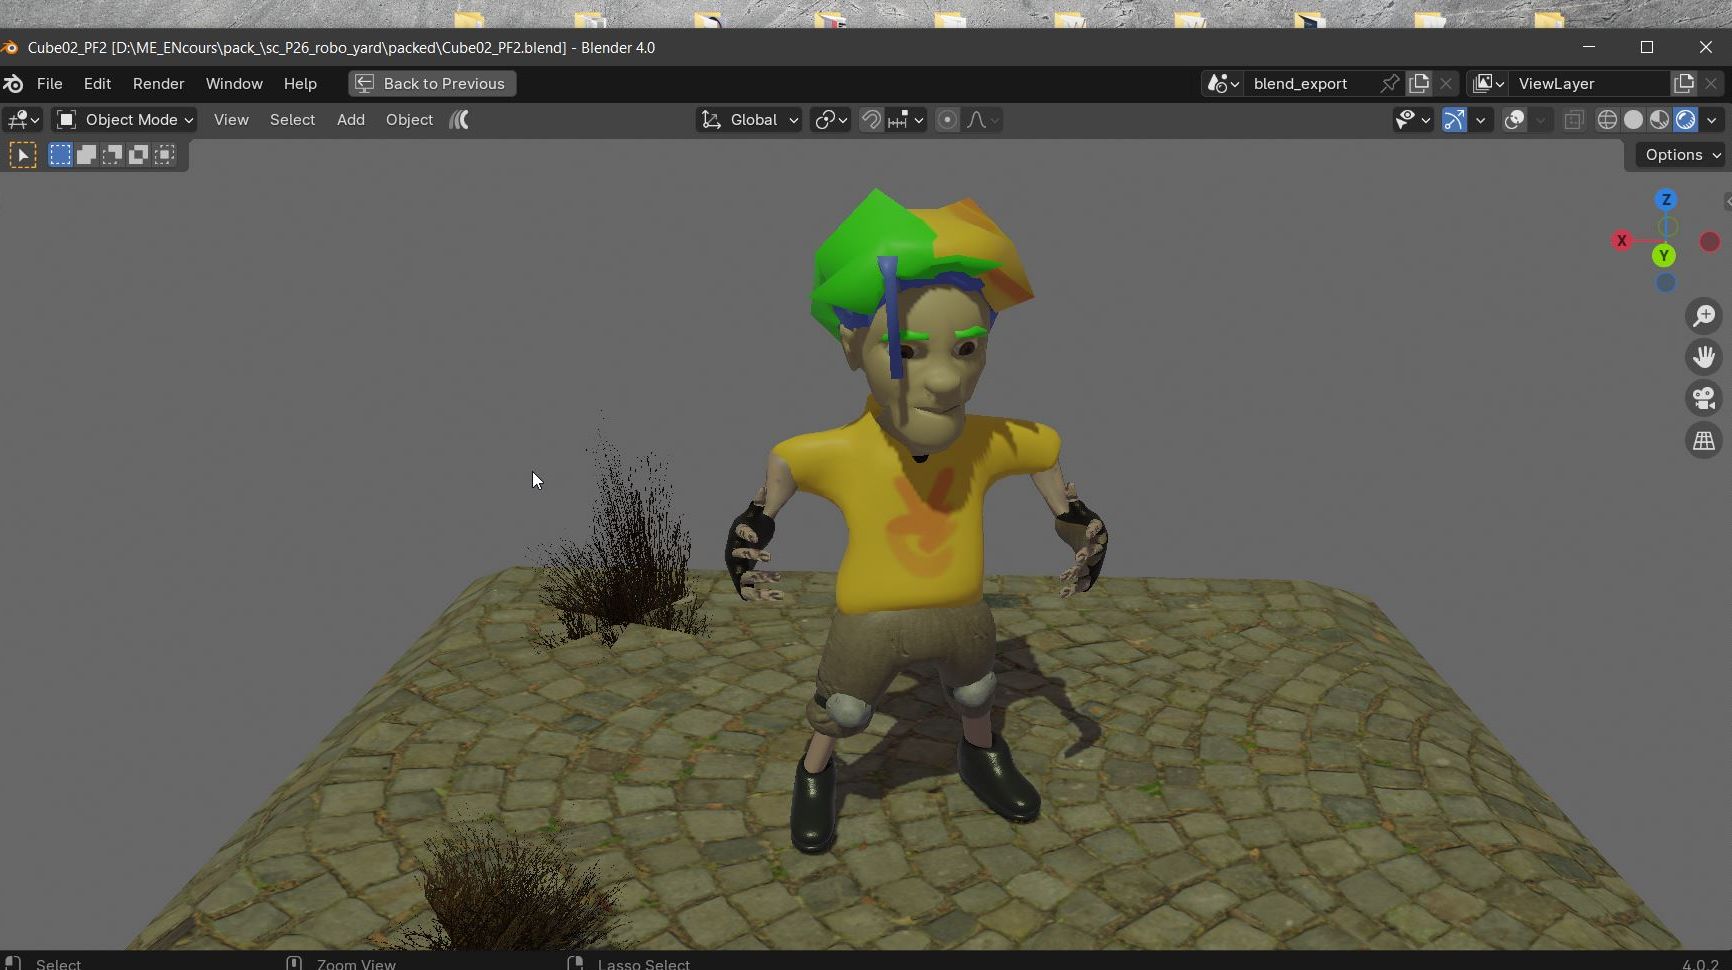Open the Add menu in viewport header

350,120
